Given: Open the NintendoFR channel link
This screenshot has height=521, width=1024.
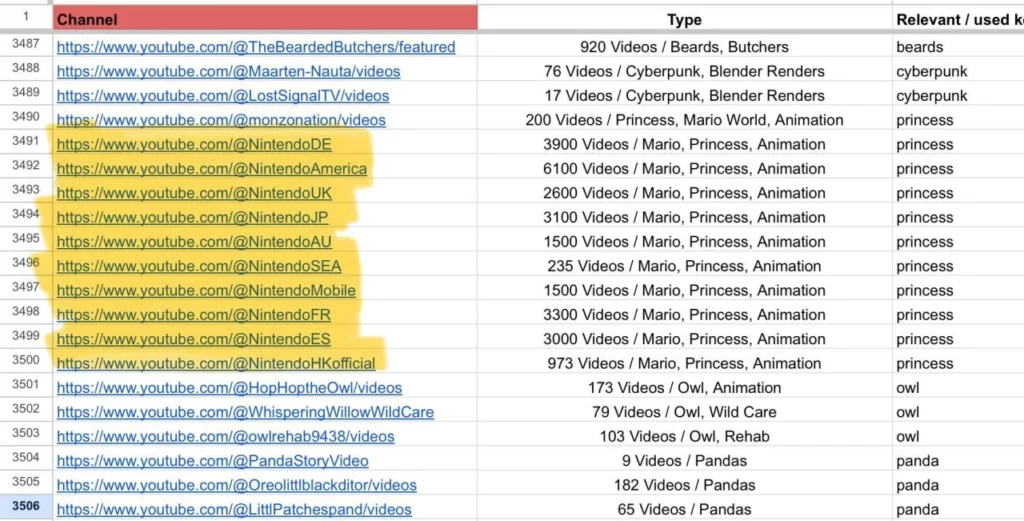Looking at the screenshot, I should coord(194,315).
